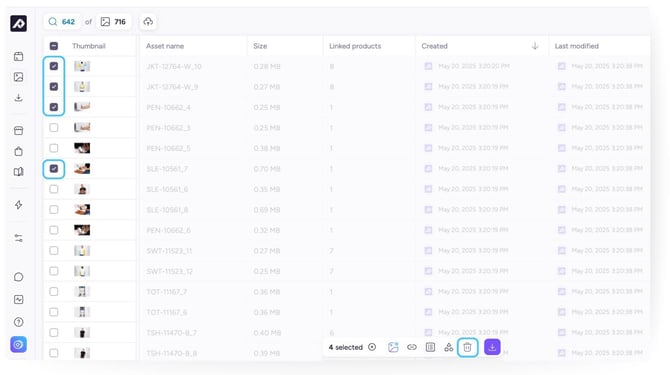Open the storefront icon in sidebar
Viewport: 670px width, 375px height.
coord(18,131)
